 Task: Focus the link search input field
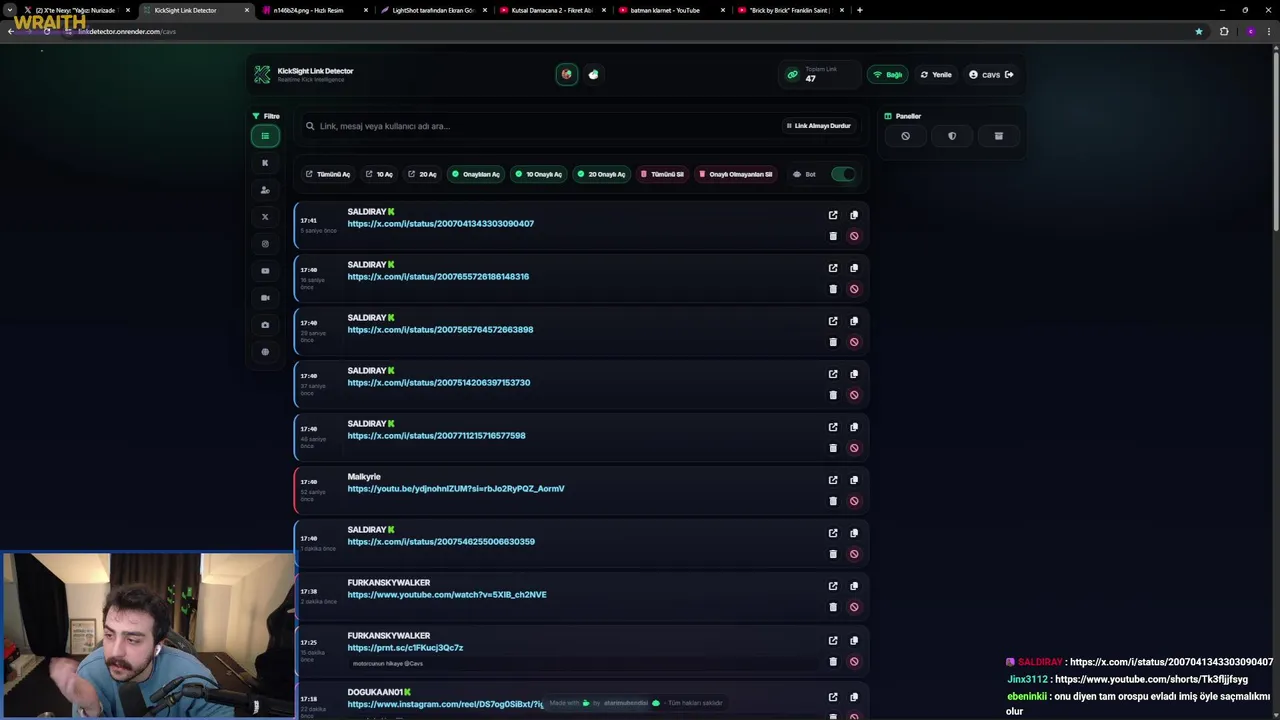540,126
